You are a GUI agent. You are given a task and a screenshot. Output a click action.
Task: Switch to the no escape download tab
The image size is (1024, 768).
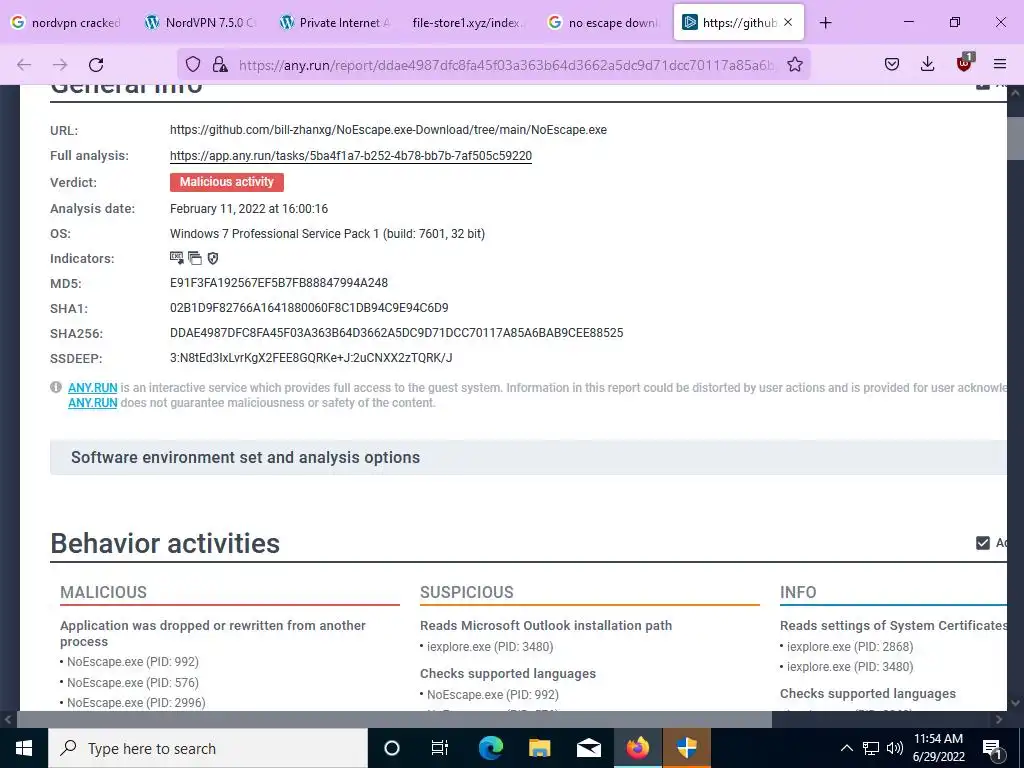(x=603, y=23)
